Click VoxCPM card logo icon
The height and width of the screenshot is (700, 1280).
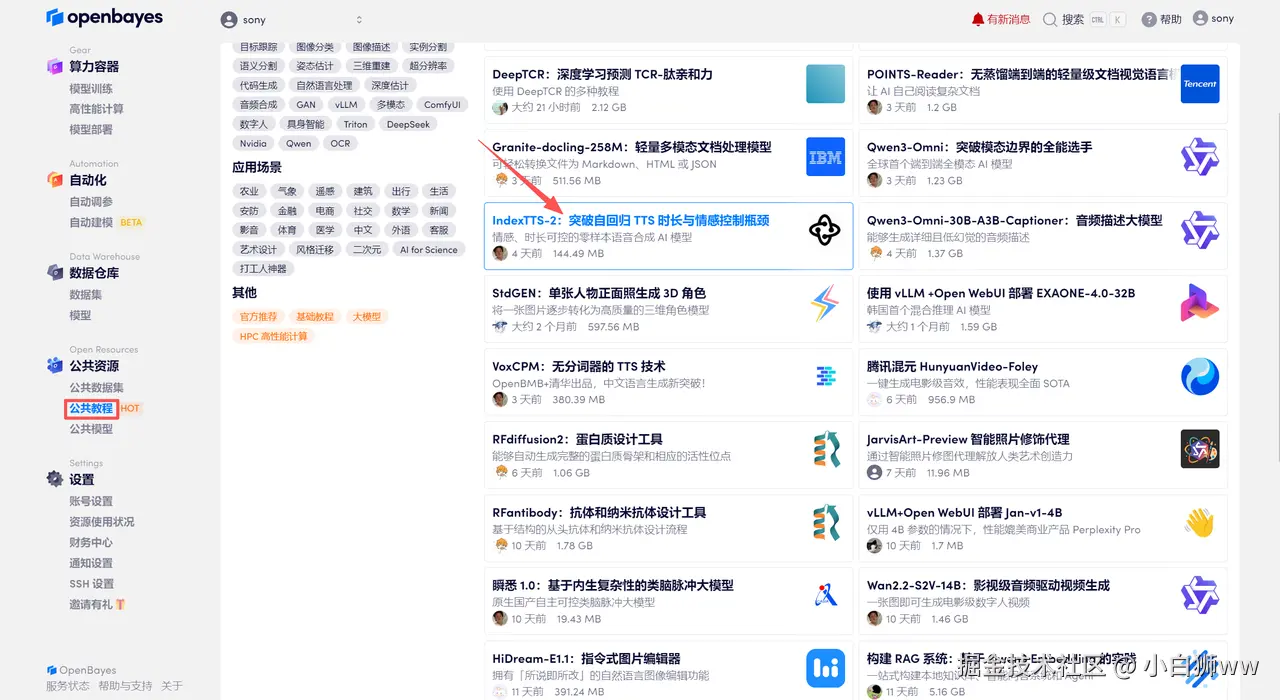[x=825, y=377]
